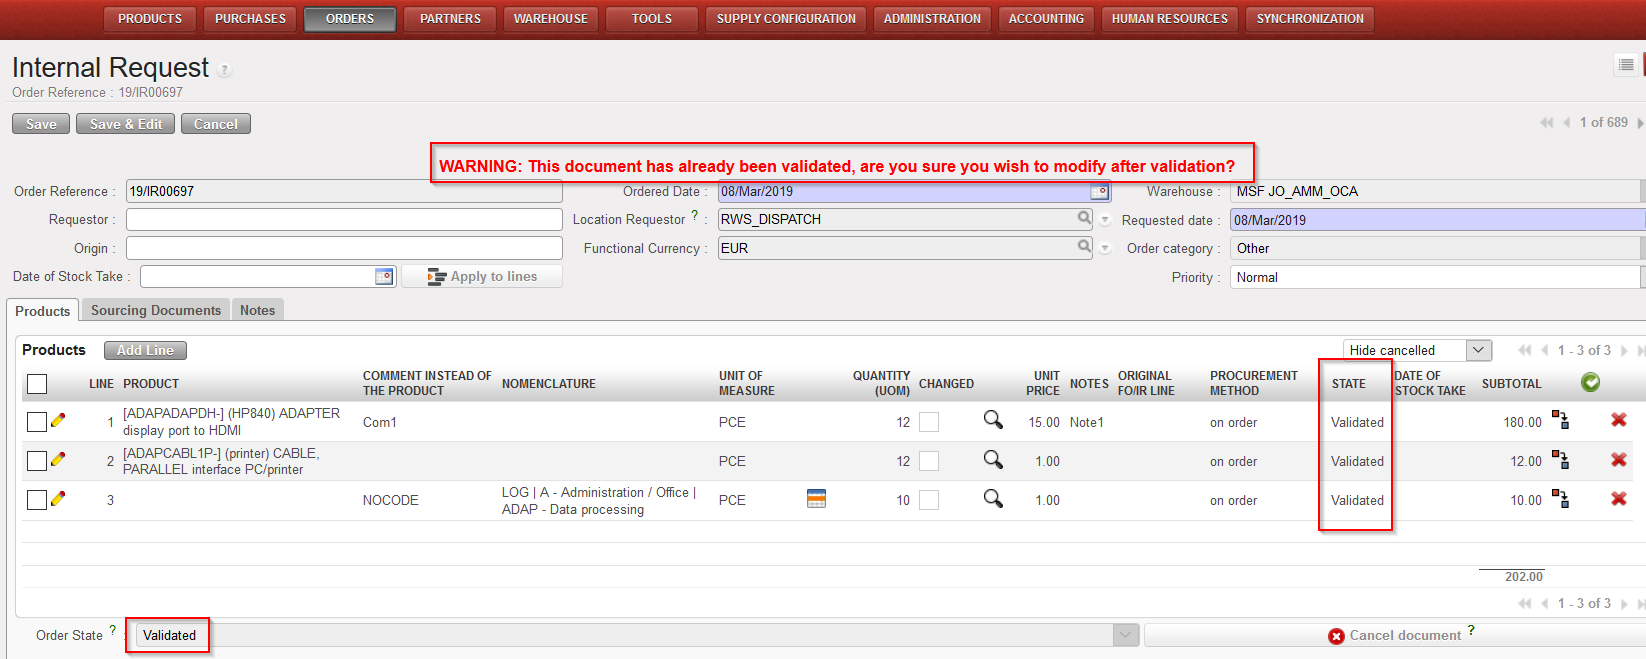Open magnifier on the NOCODE row
The height and width of the screenshot is (659, 1646).
(x=993, y=498)
